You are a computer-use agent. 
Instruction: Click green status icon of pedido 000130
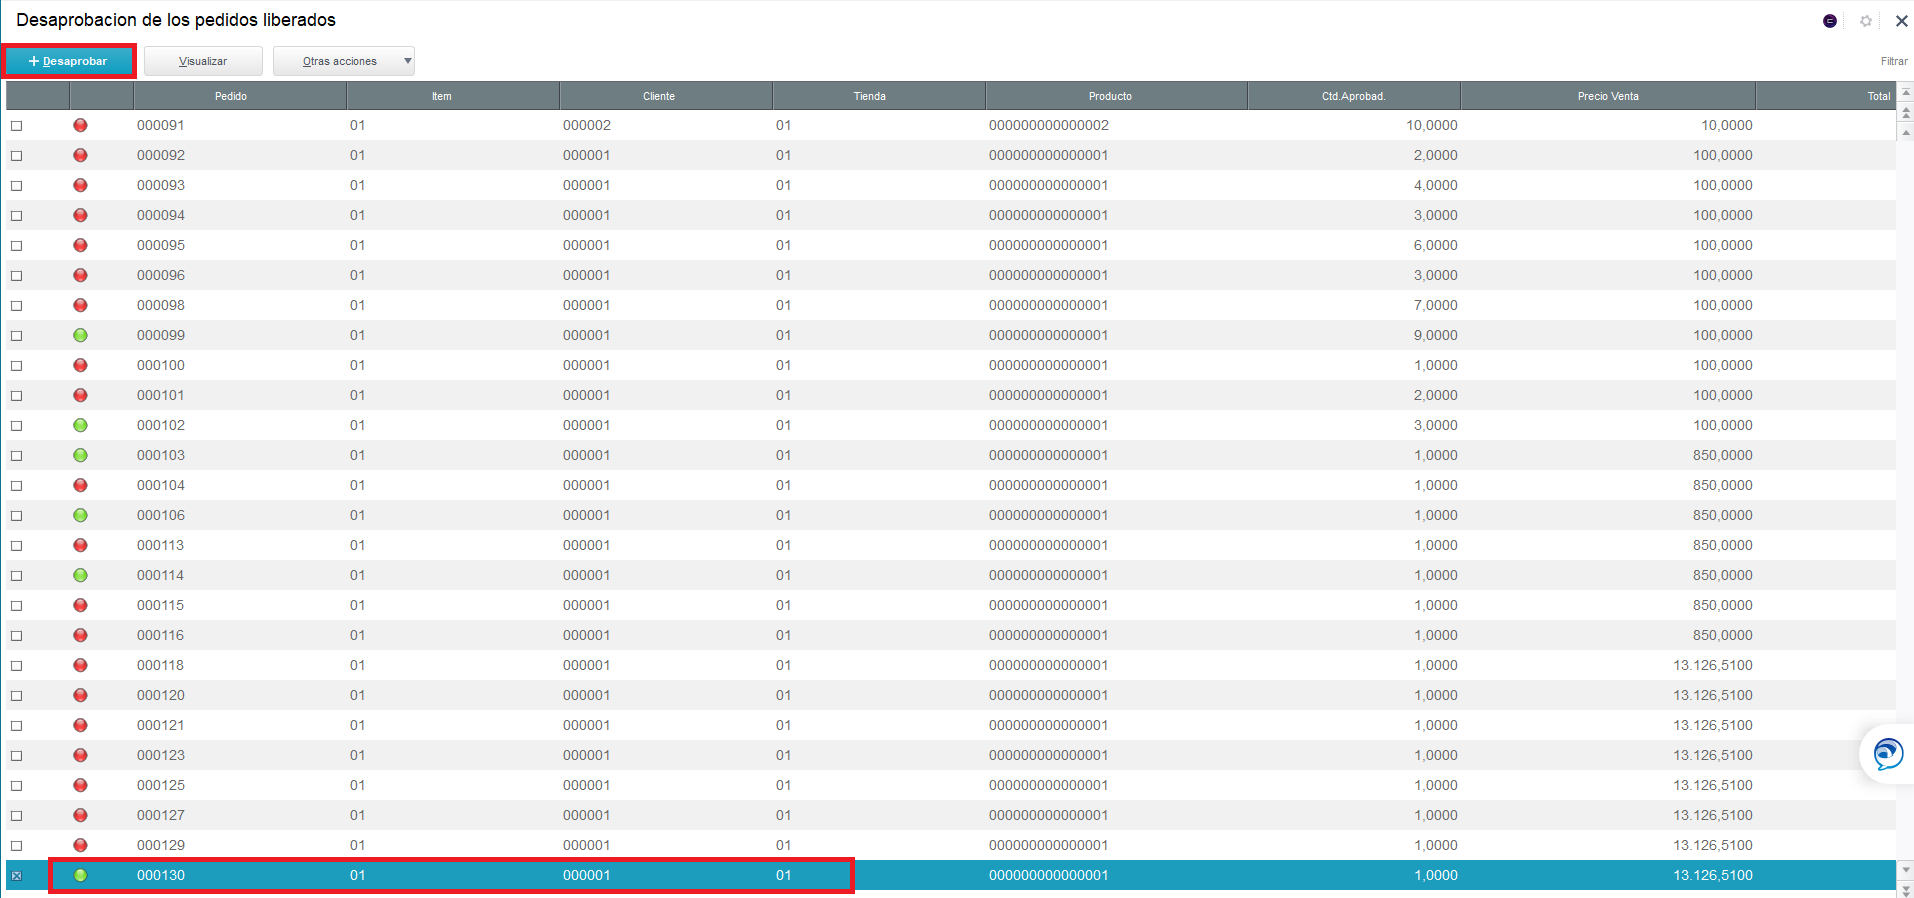pos(80,875)
